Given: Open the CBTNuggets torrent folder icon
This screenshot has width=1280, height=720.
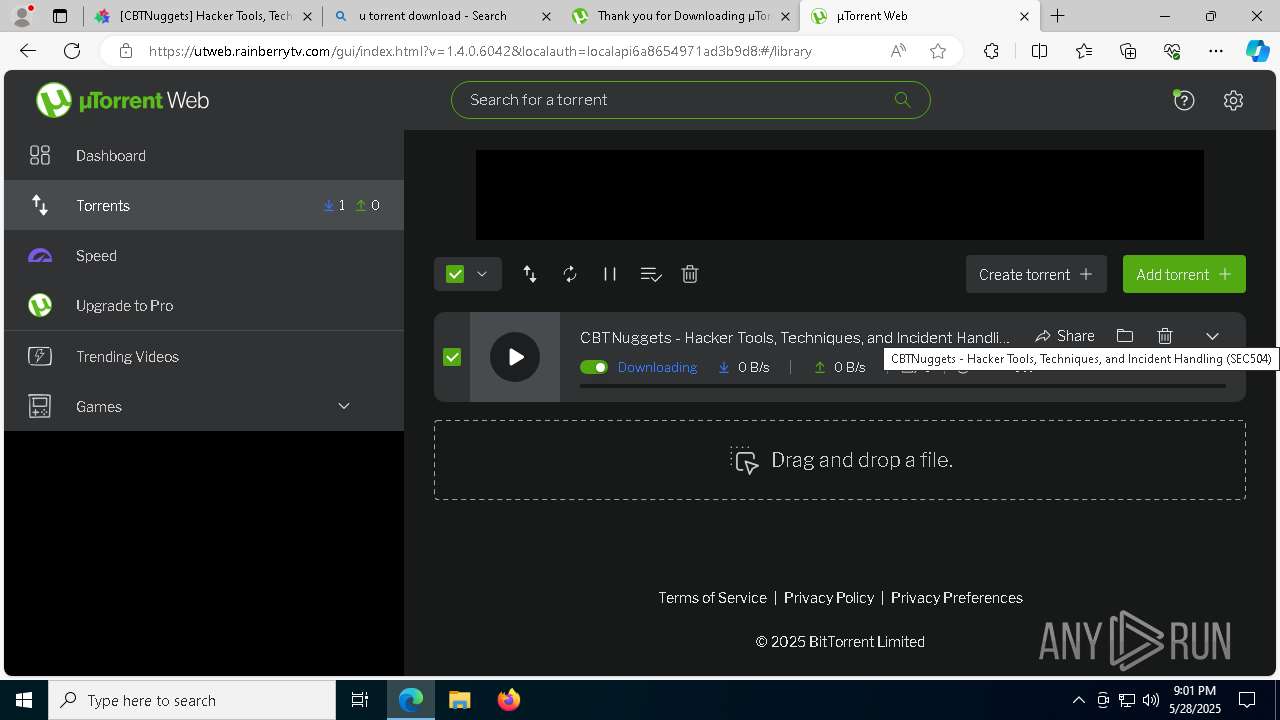Looking at the screenshot, I should pyautogui.click(x=1125, y=336).
